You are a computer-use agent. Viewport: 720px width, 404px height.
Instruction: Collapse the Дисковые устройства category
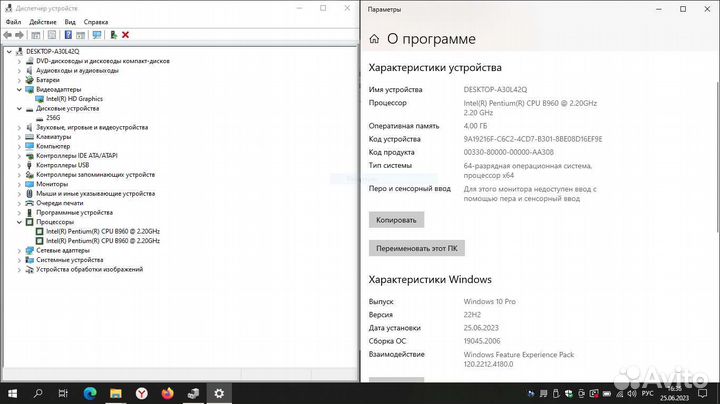click(19, 108)
